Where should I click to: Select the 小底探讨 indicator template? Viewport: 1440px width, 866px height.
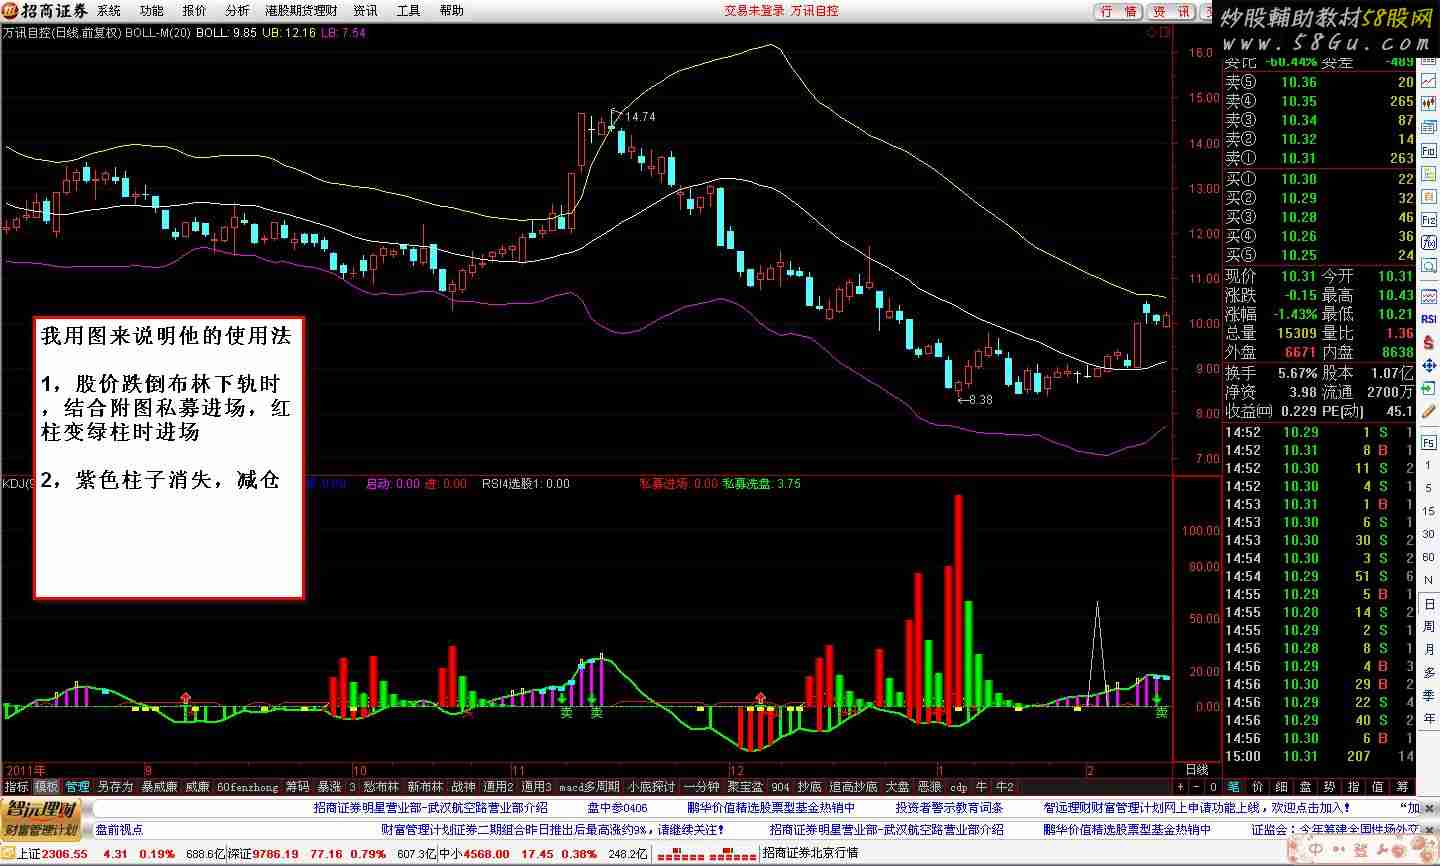651,787
